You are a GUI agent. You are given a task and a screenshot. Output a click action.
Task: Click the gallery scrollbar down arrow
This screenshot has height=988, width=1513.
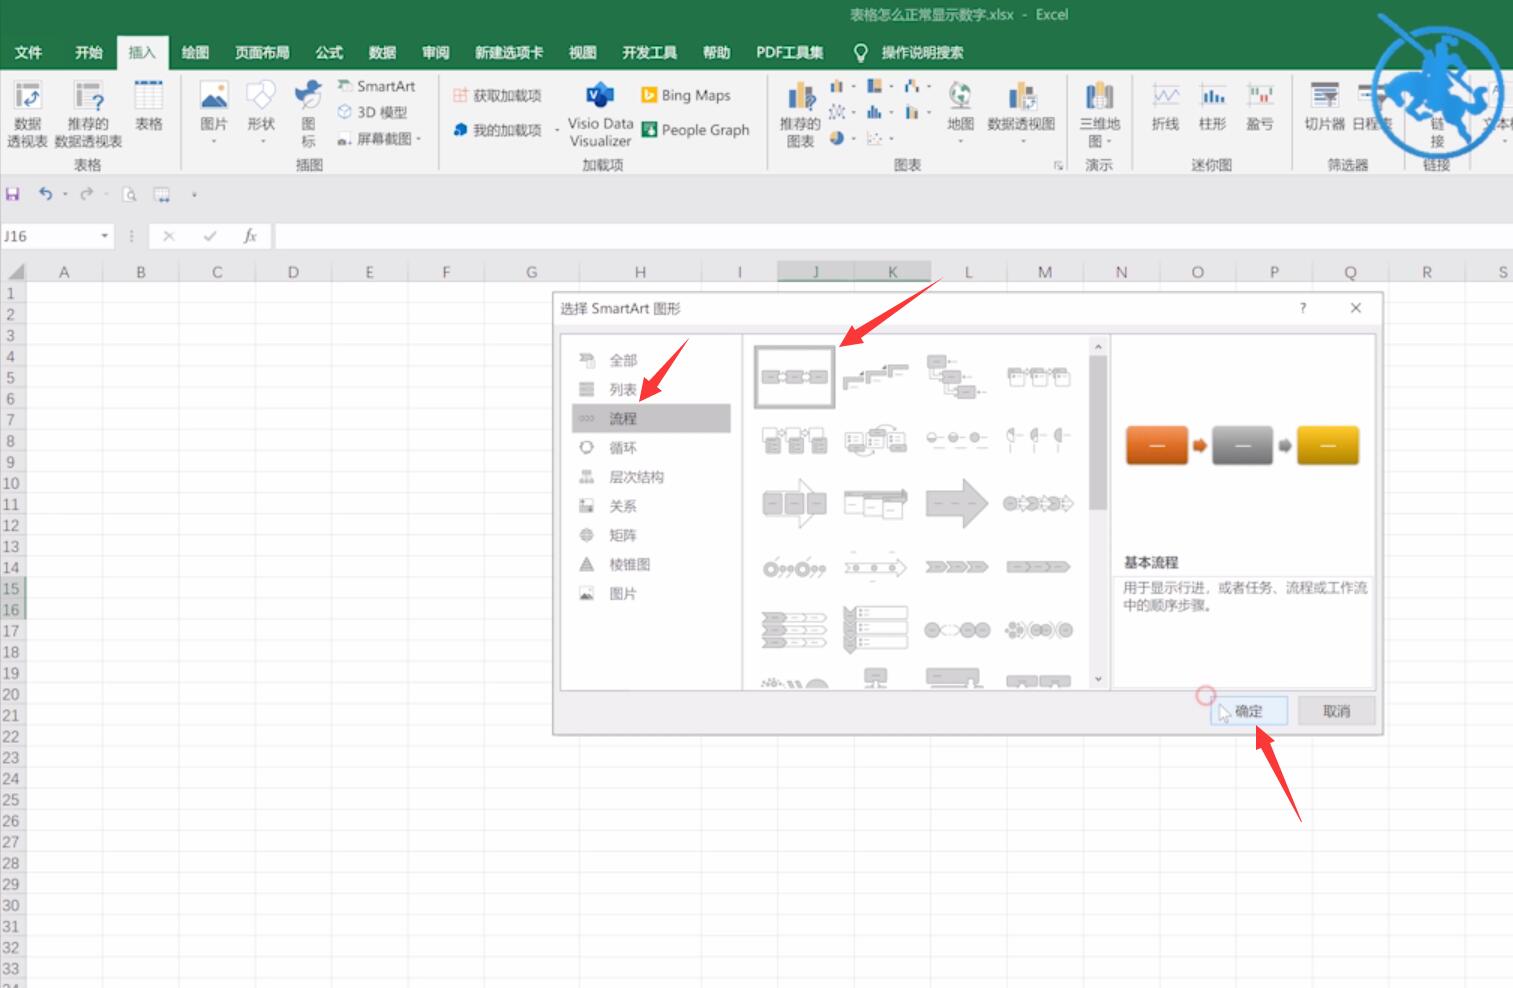point(1098,679)
